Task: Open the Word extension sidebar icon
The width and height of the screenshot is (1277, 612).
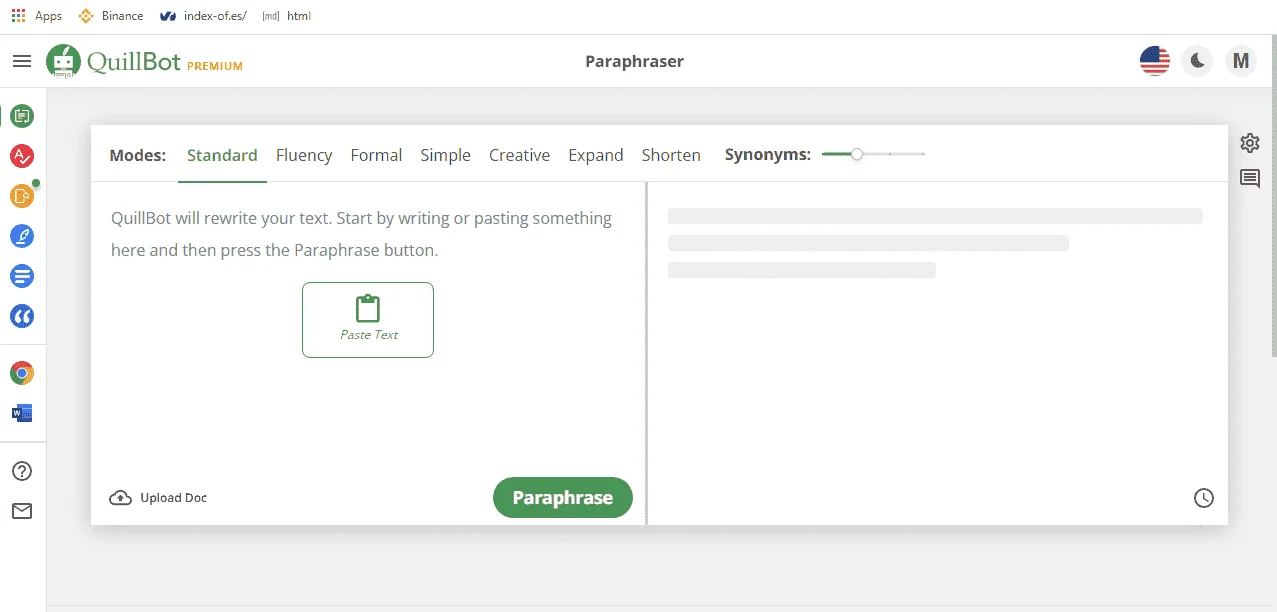Action: click(x=22, y=413)
